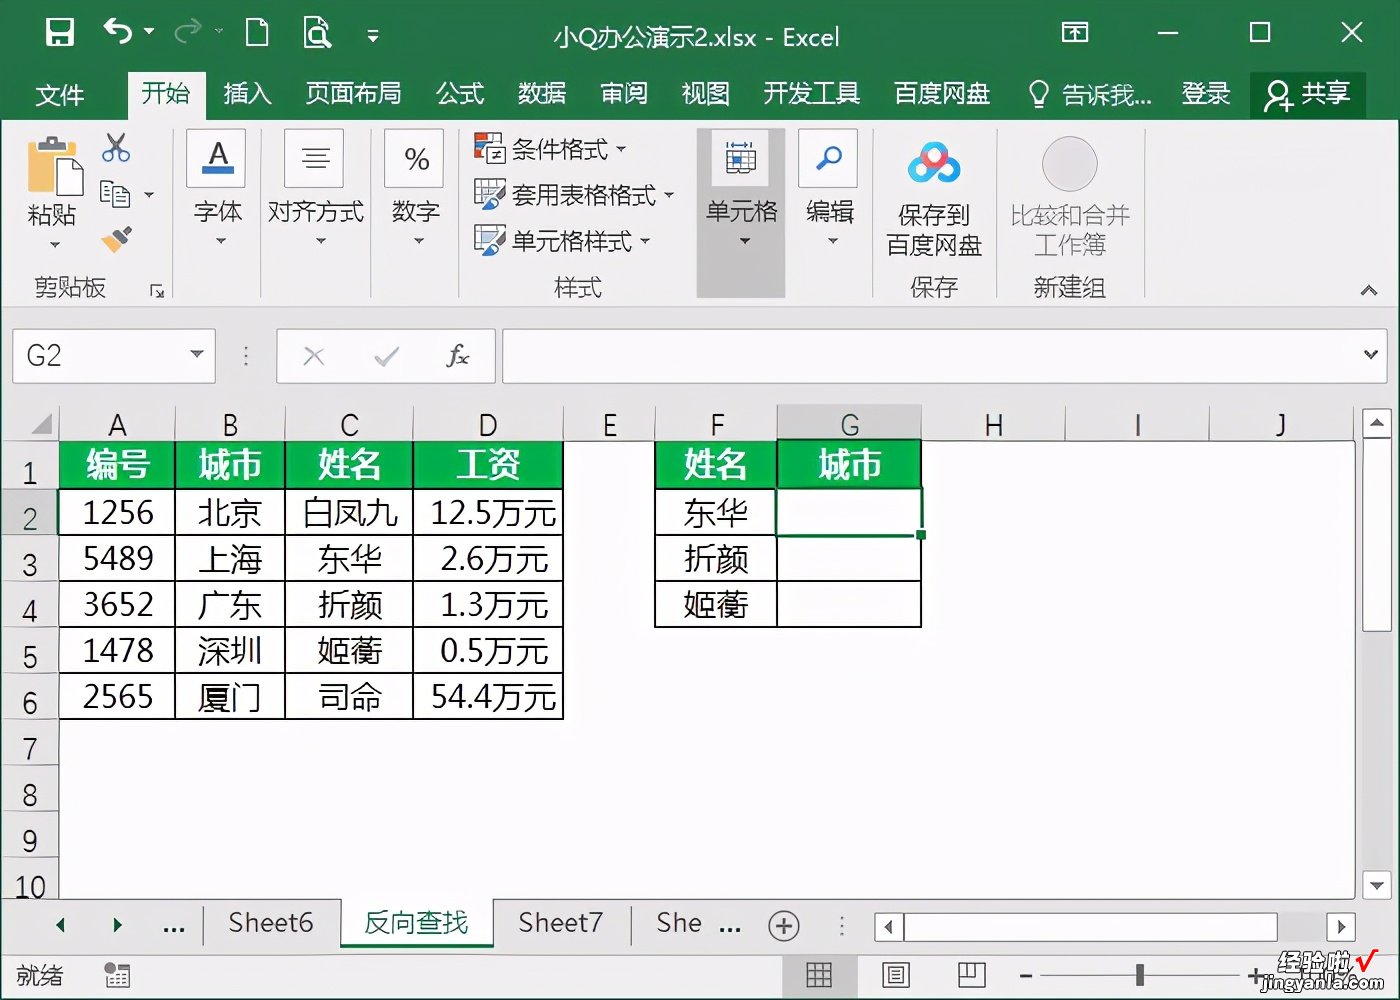
Task: Click the Copy icon in clipboard group
Action: pyautogui.click(x=115, y=194)
